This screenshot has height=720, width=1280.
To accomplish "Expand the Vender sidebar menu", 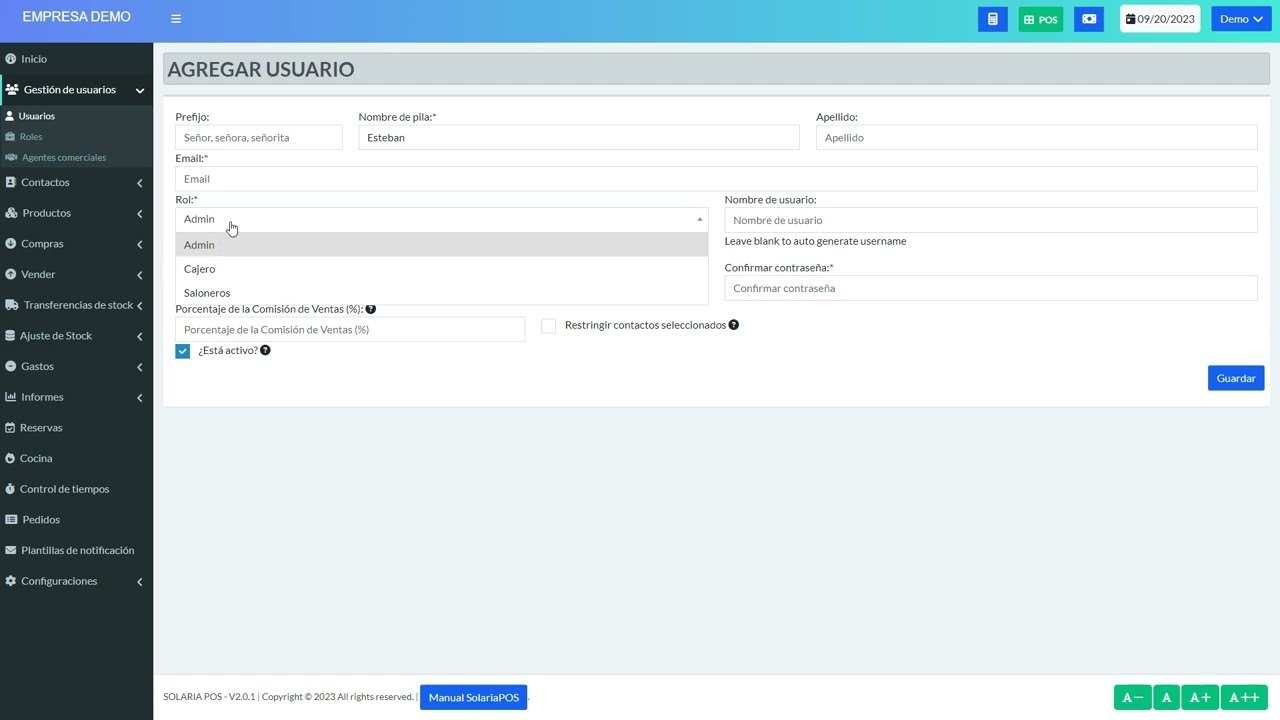I will (x=76, y=275).
